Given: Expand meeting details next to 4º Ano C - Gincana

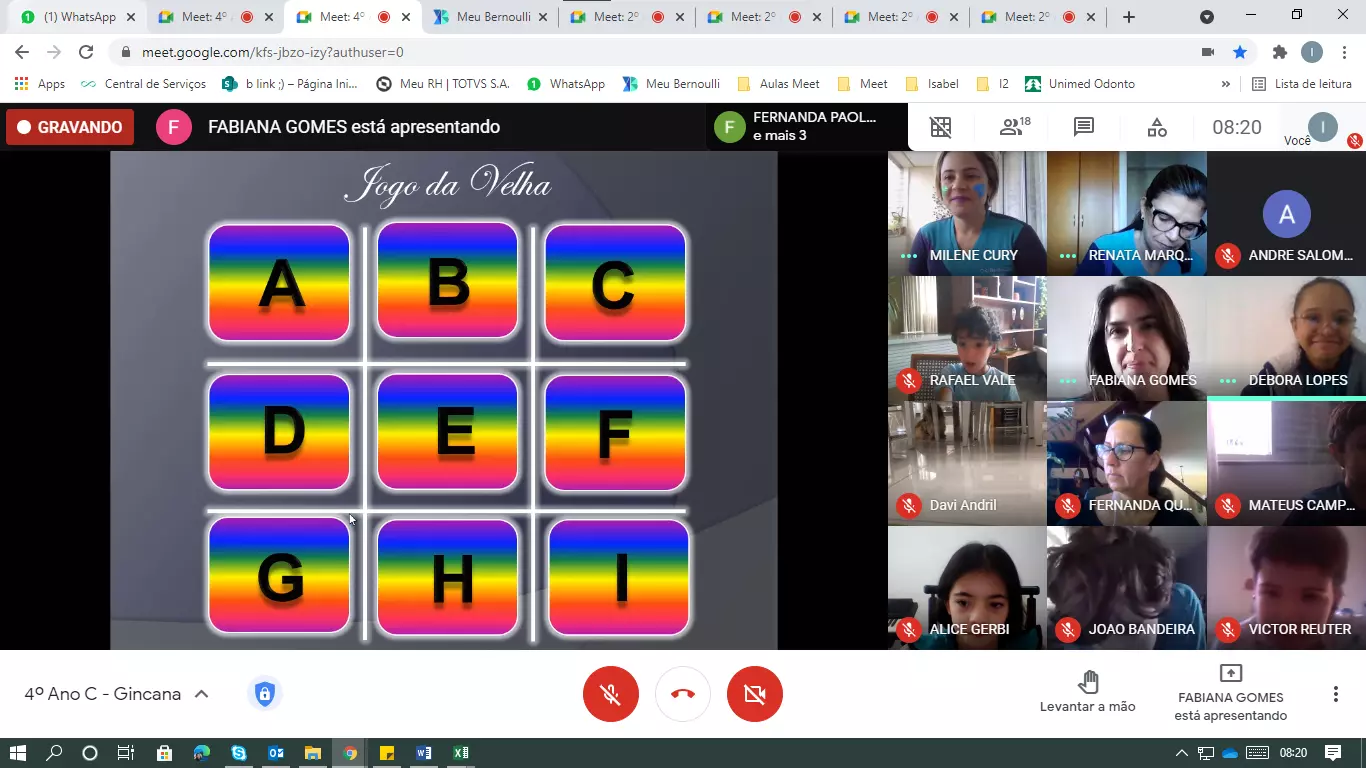Looking at the screenshot, I should click(x=201, y=694).
